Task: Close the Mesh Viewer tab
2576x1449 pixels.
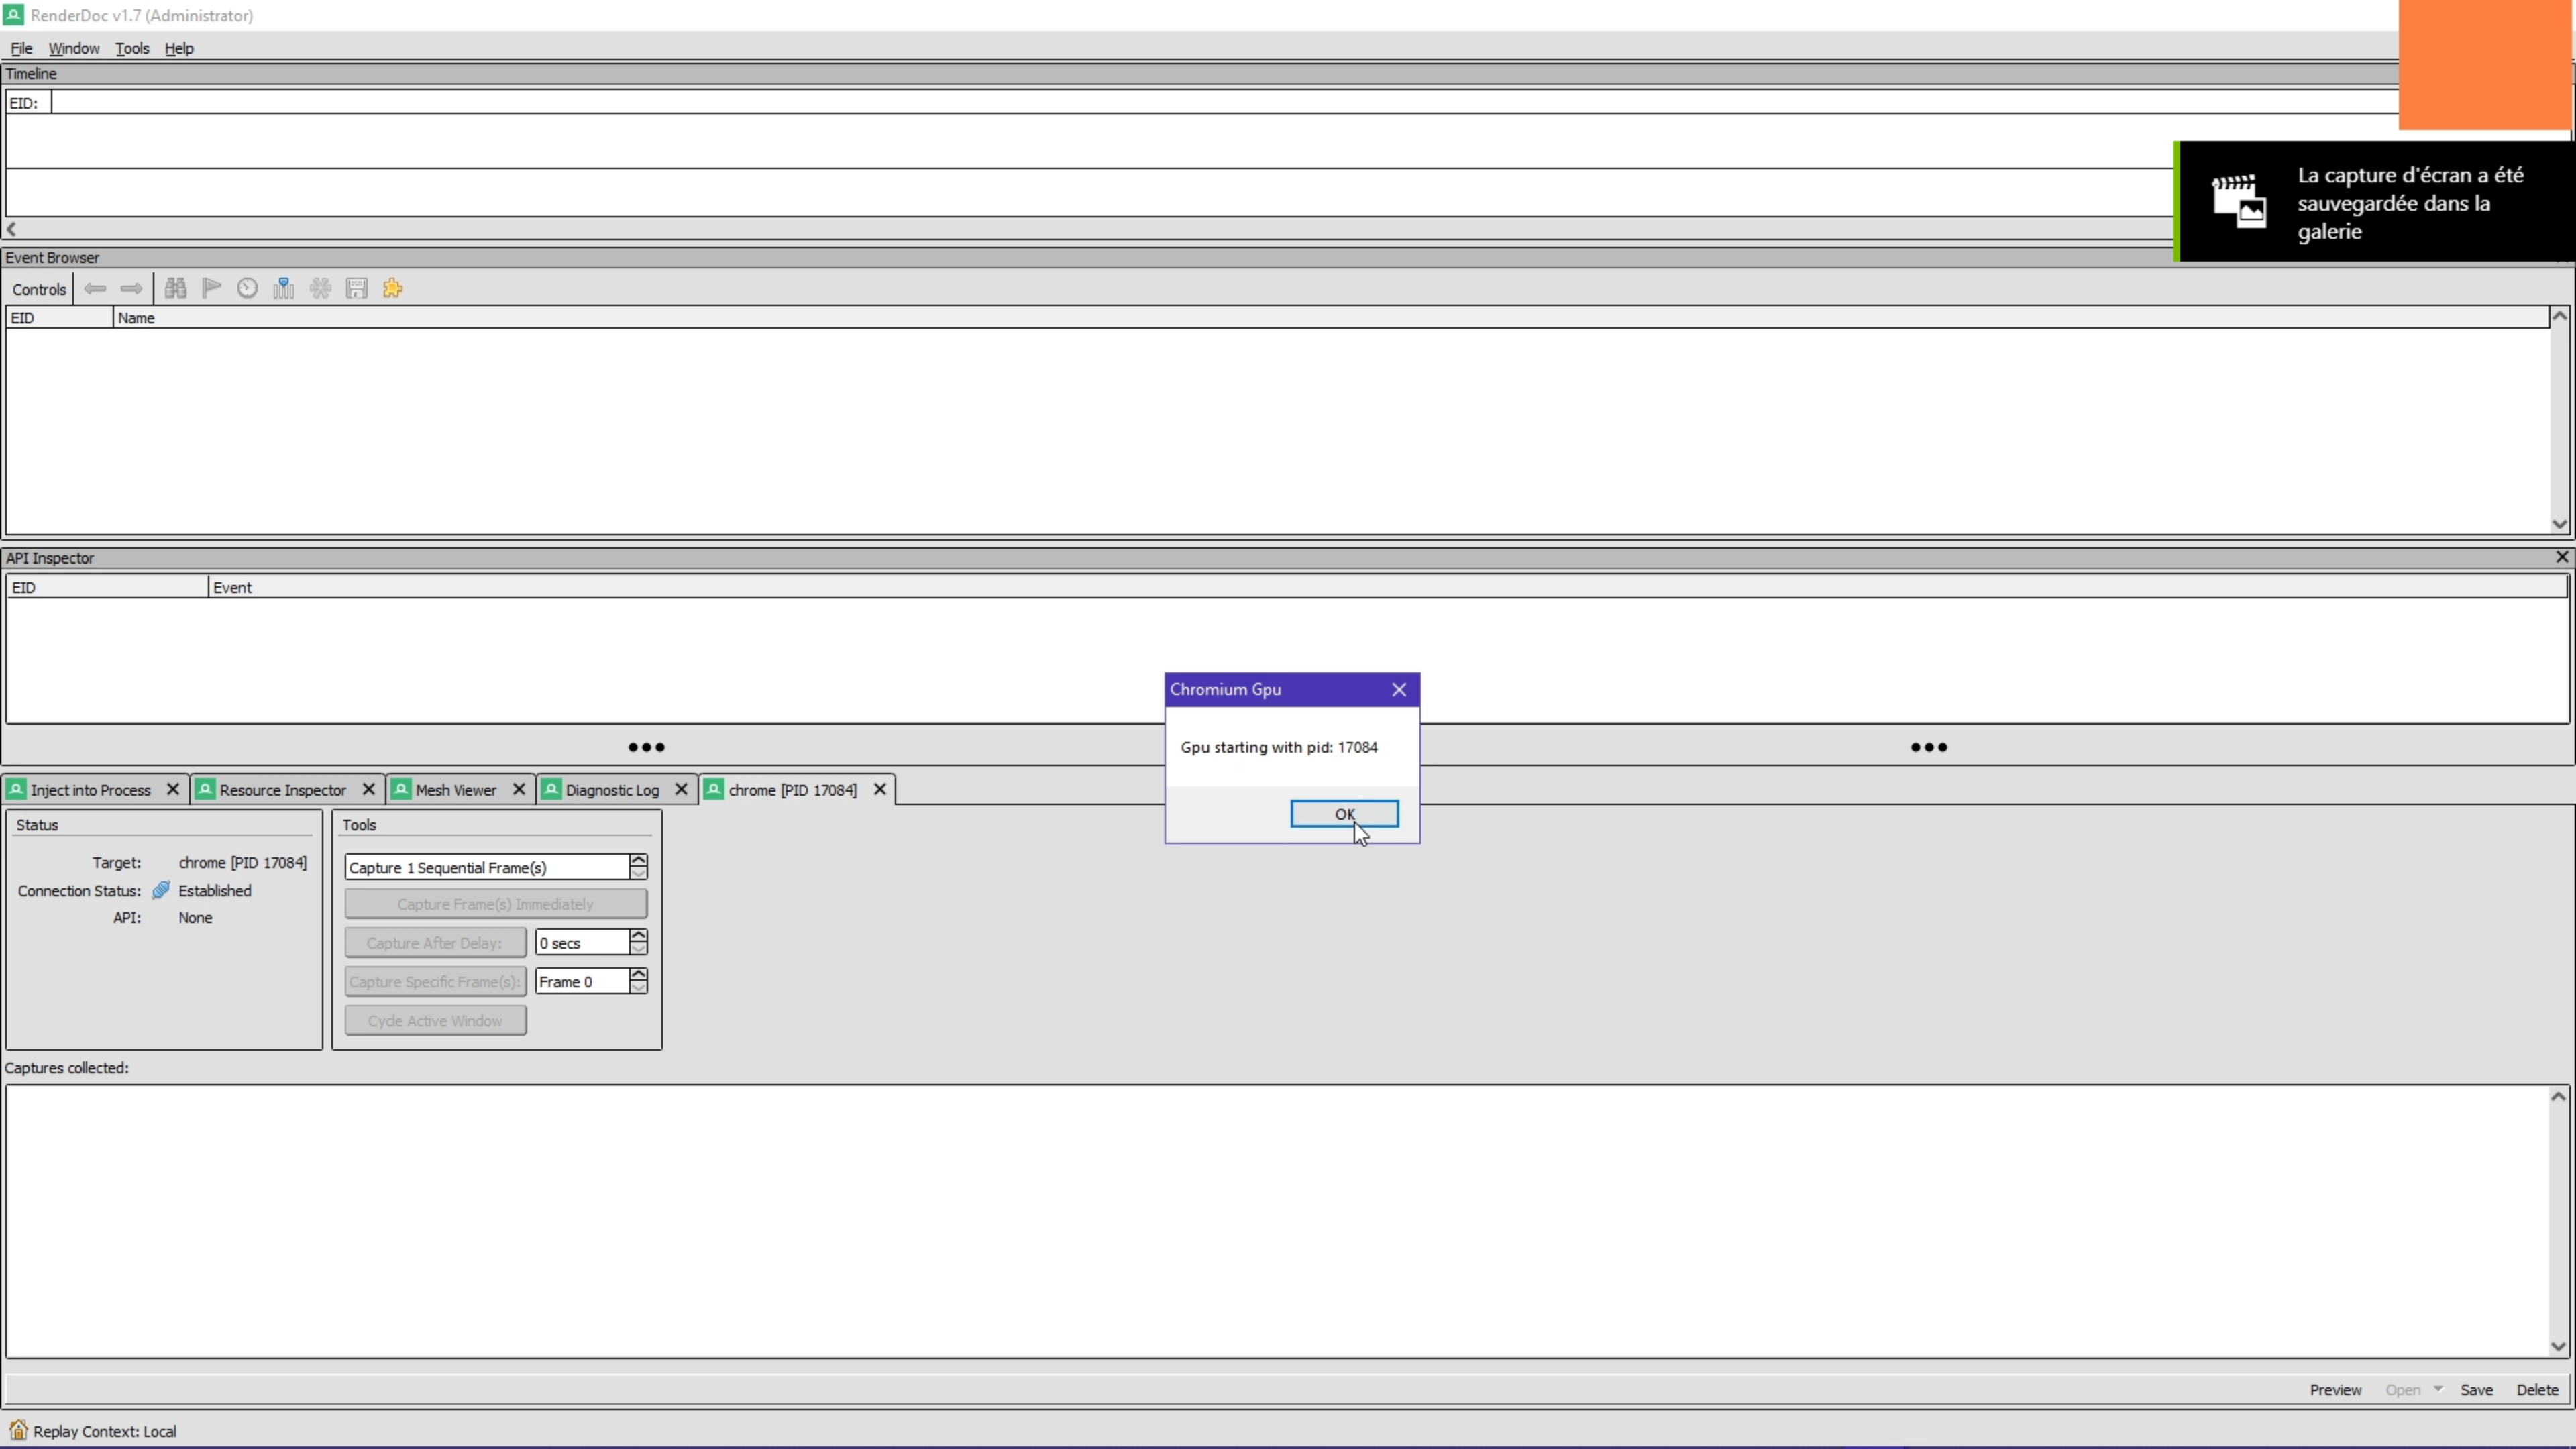Action: click(519, 789)
